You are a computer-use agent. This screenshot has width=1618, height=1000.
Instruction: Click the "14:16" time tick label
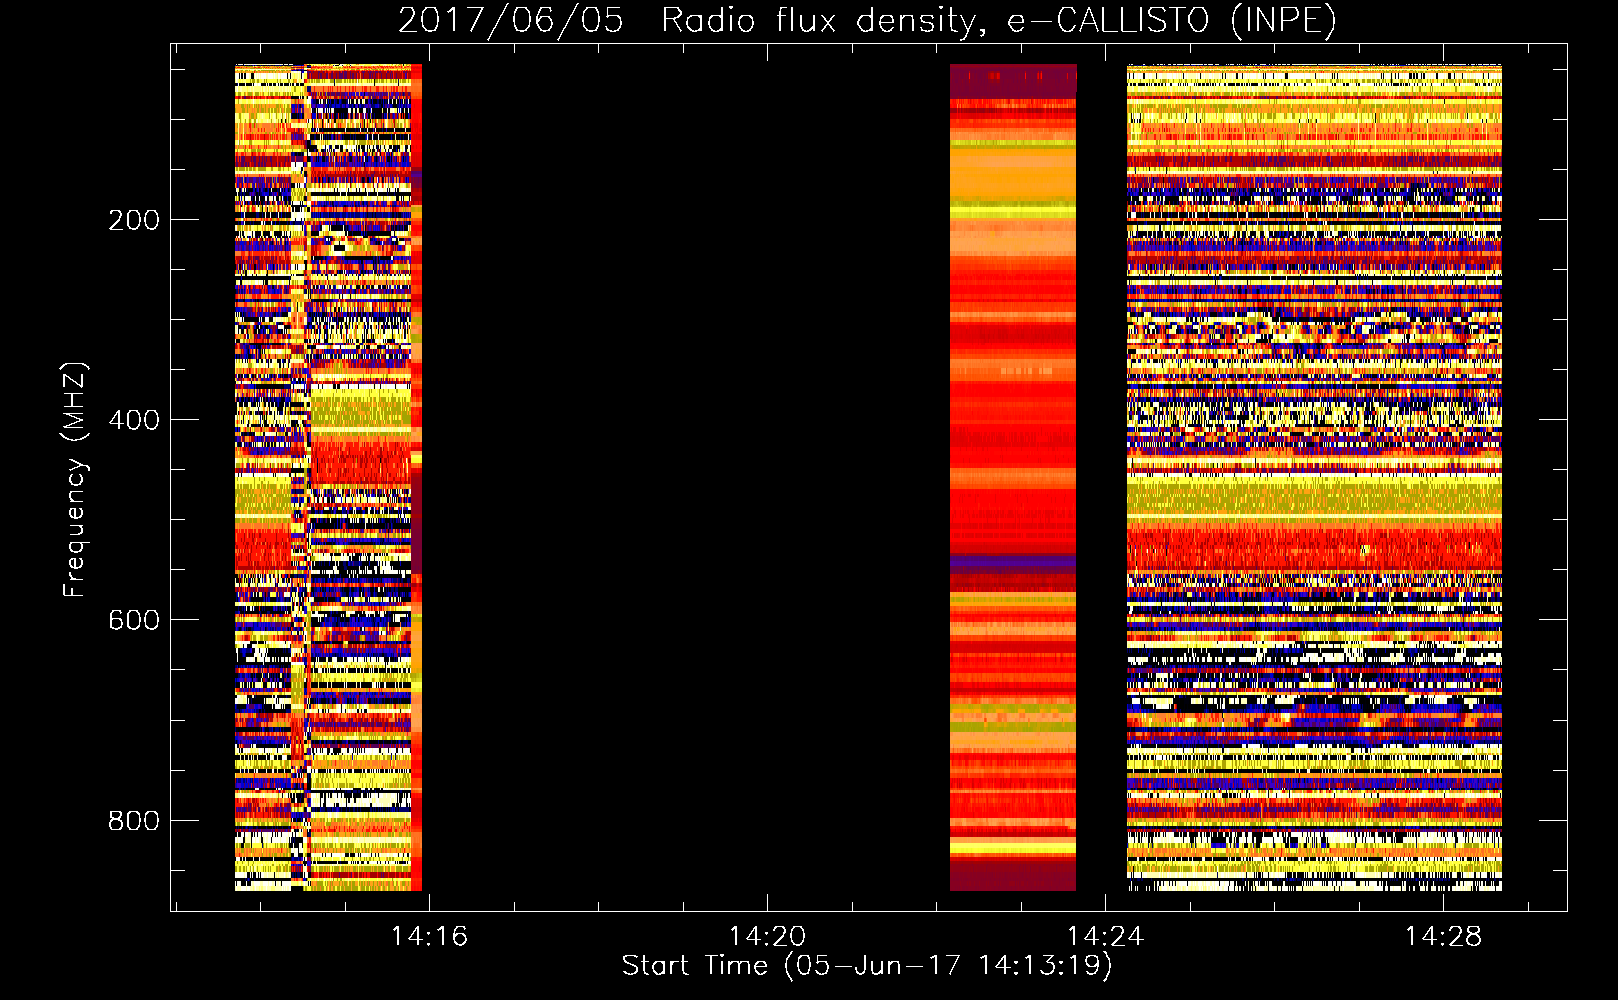429,936
